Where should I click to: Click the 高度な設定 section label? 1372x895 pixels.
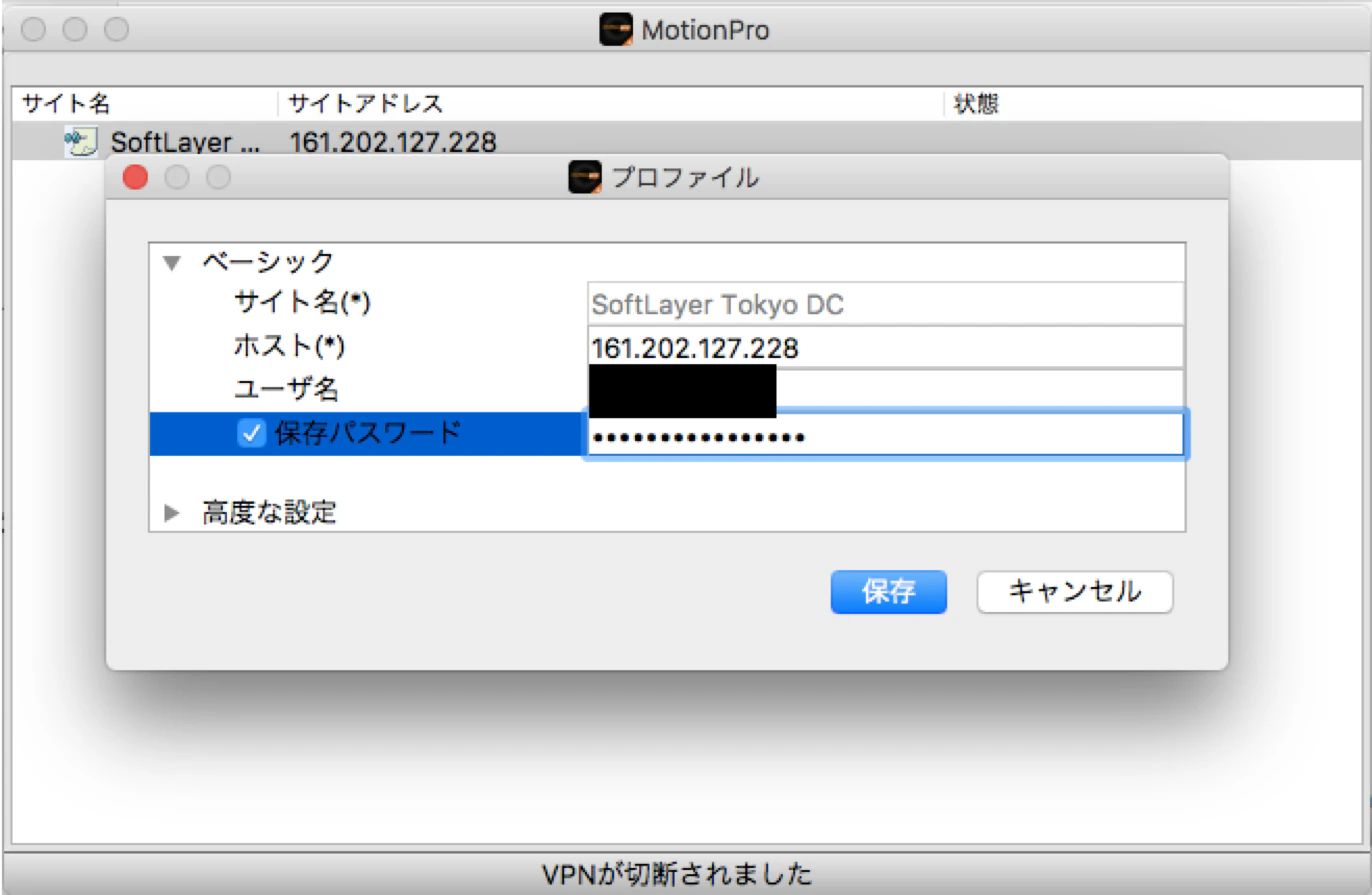[269, 513]
